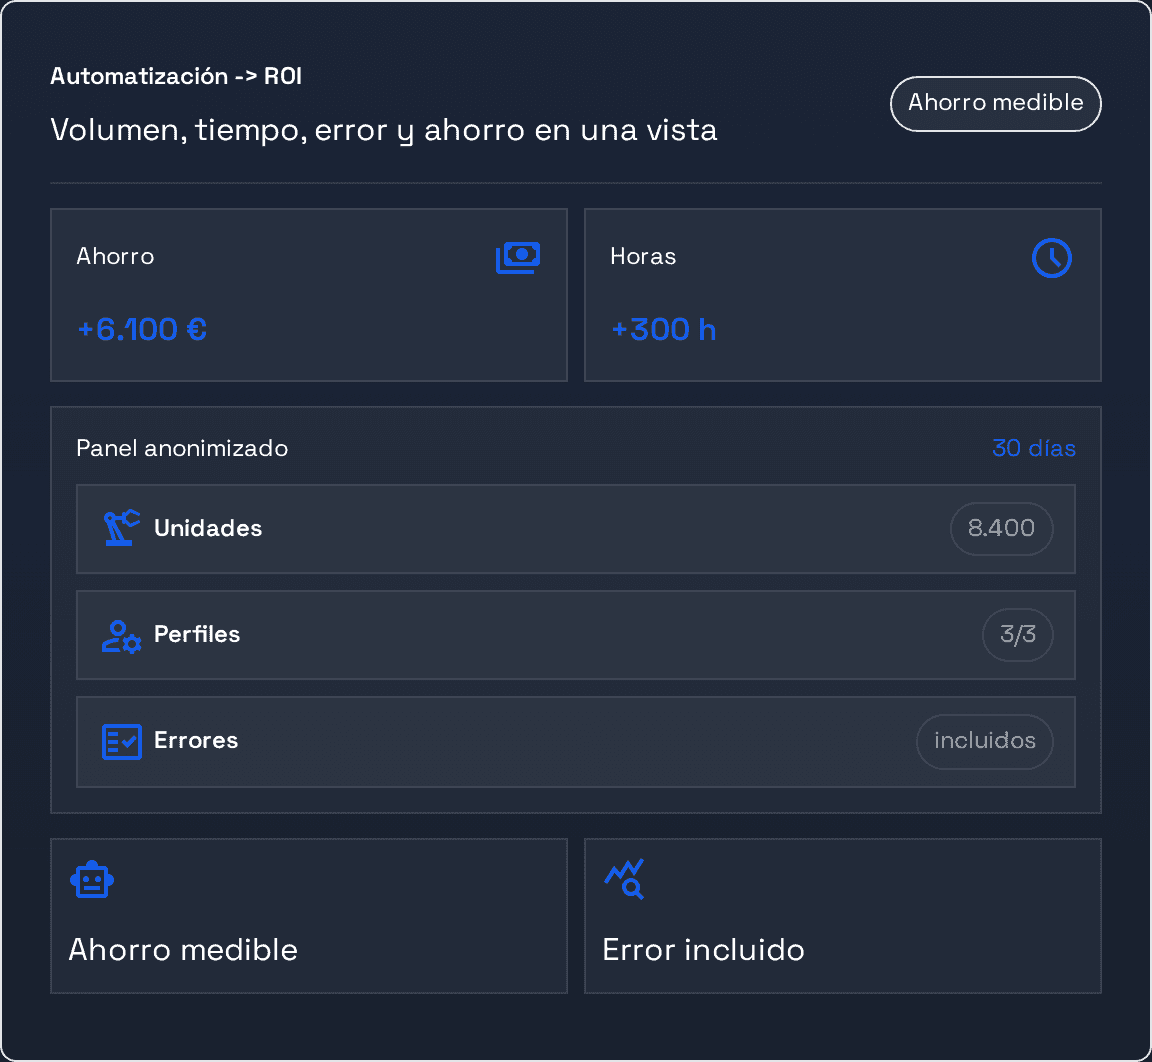Click the Panel anonimizado heading
The width and height of the screenshot is (1152, 1062).
(x=182, y=448)
